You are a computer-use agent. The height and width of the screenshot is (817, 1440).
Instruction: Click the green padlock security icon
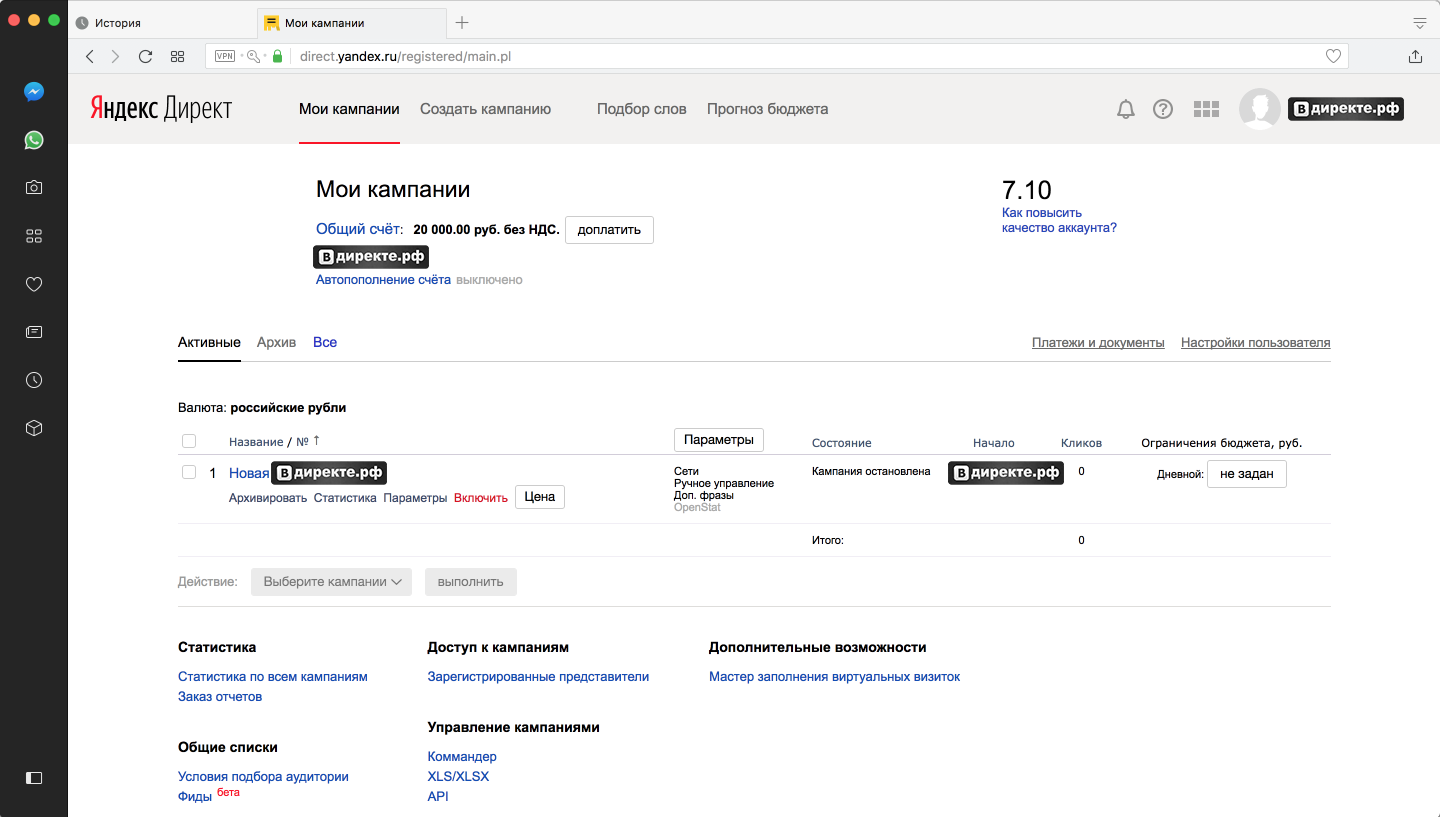tap(278, 57)
